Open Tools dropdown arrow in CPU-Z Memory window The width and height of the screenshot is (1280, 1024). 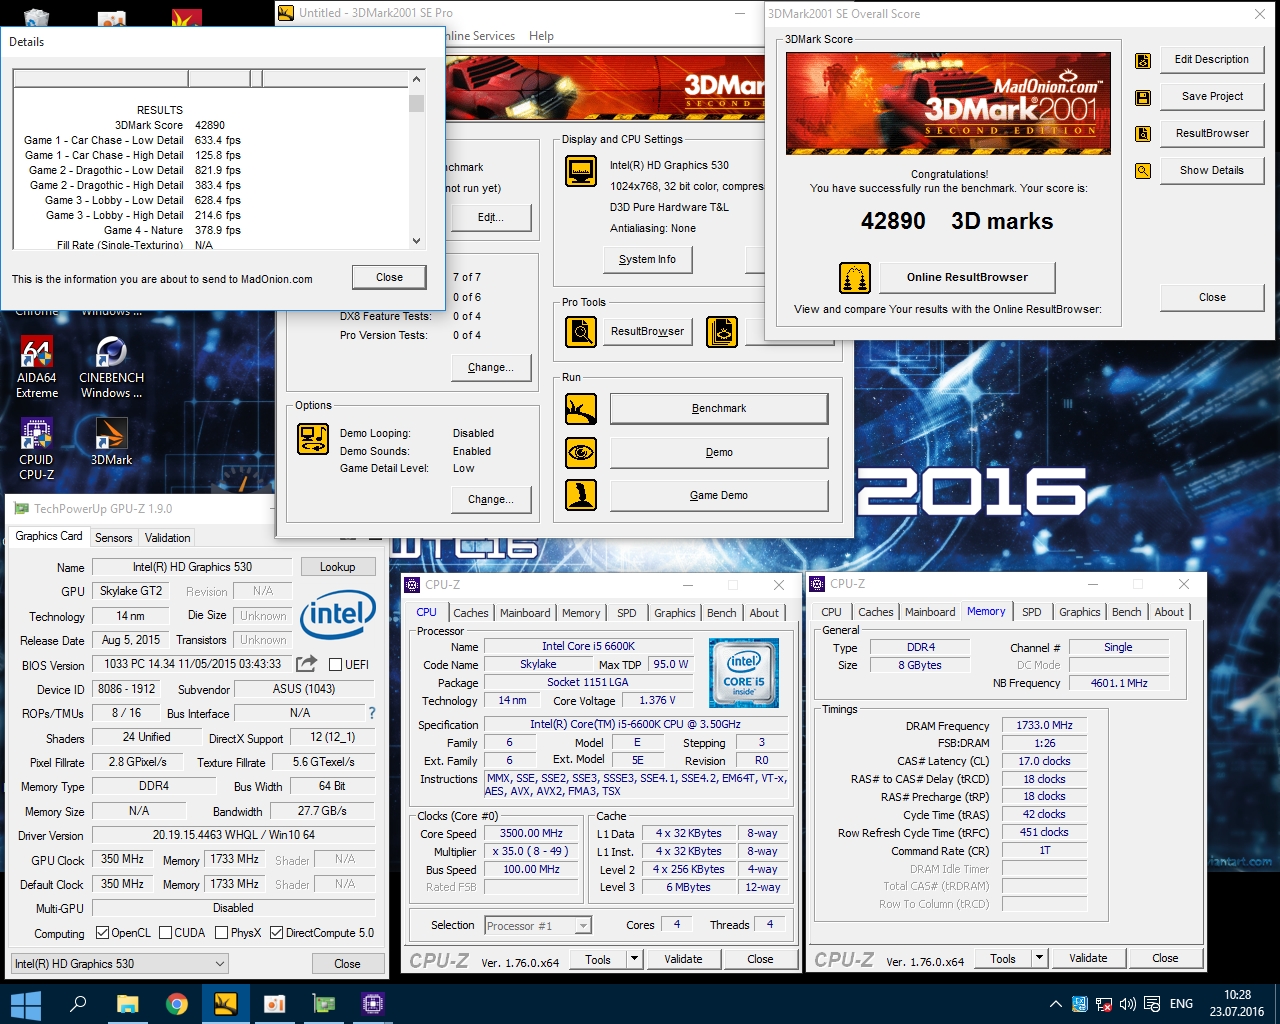(x=1039, y=958)
